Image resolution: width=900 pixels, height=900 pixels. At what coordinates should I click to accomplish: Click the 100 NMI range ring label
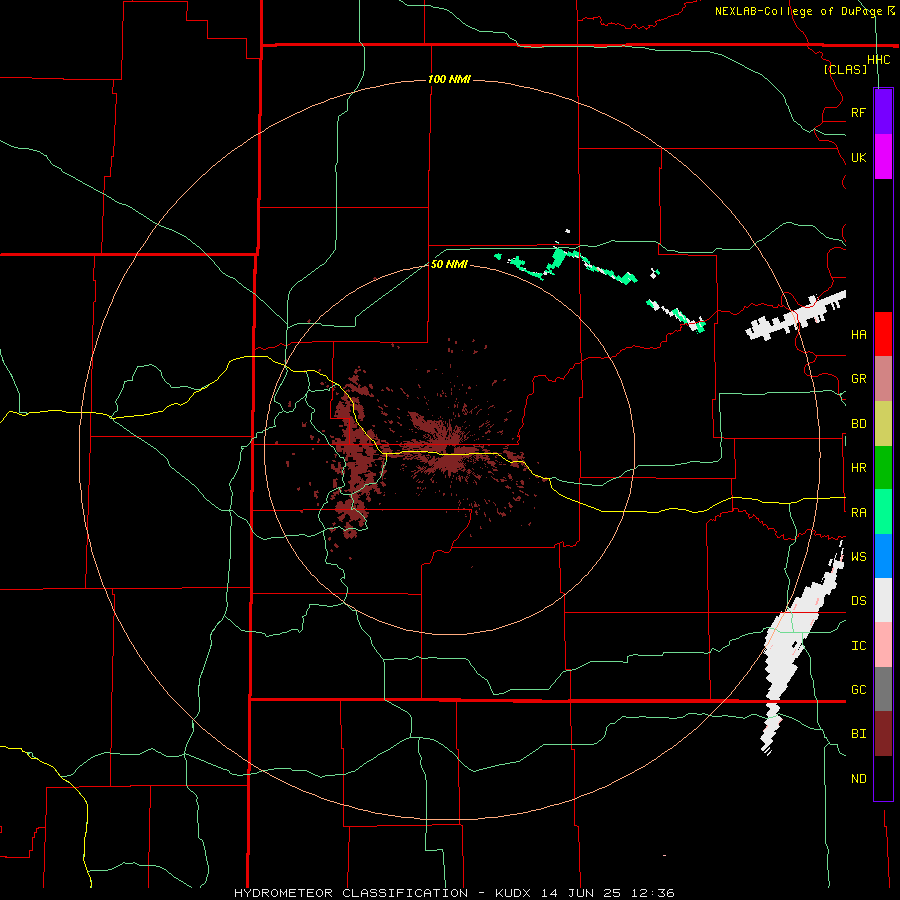point(449,79)
